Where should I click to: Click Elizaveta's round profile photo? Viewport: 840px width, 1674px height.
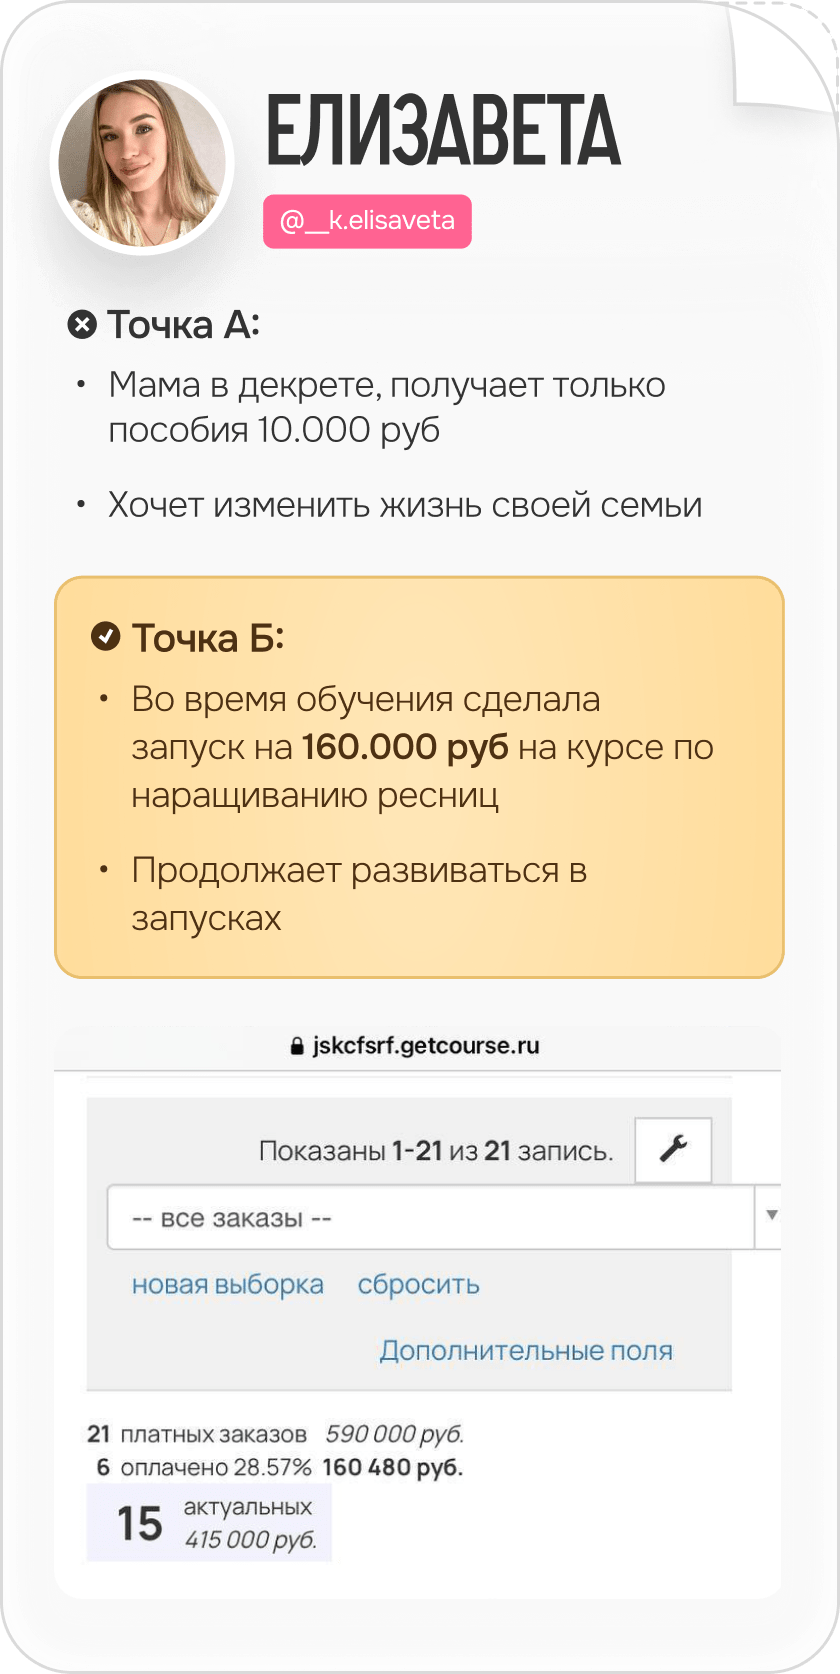pos(142,164)
